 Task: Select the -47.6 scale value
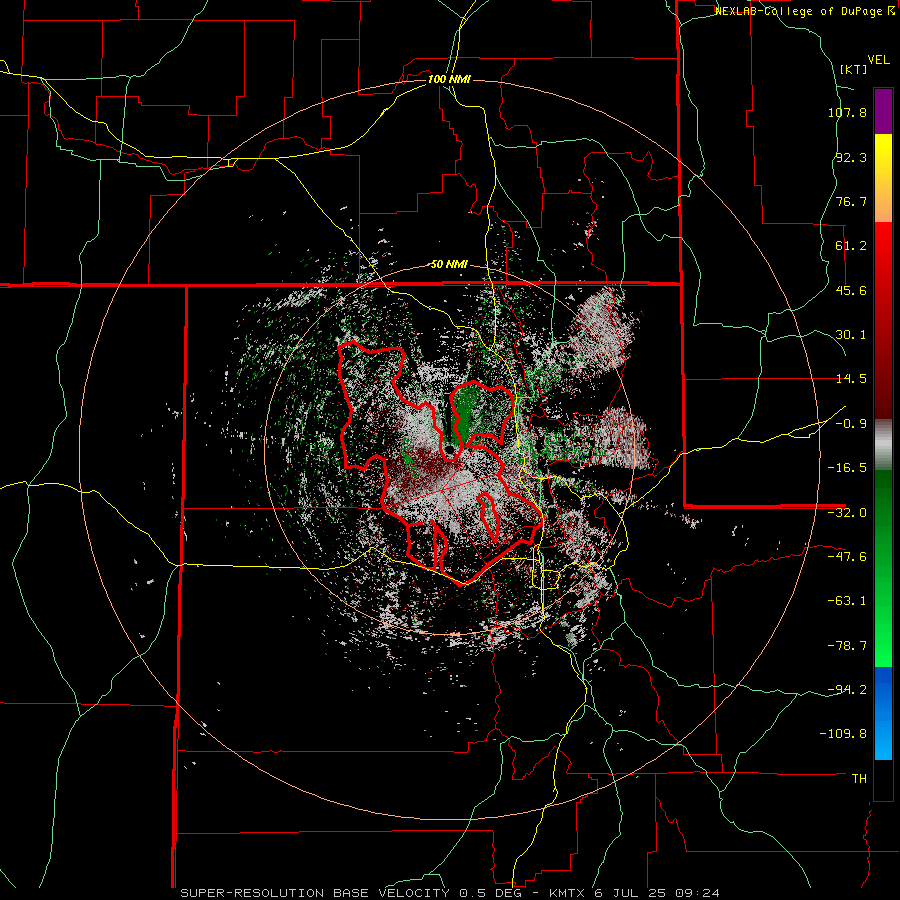[x=847, y=557]
